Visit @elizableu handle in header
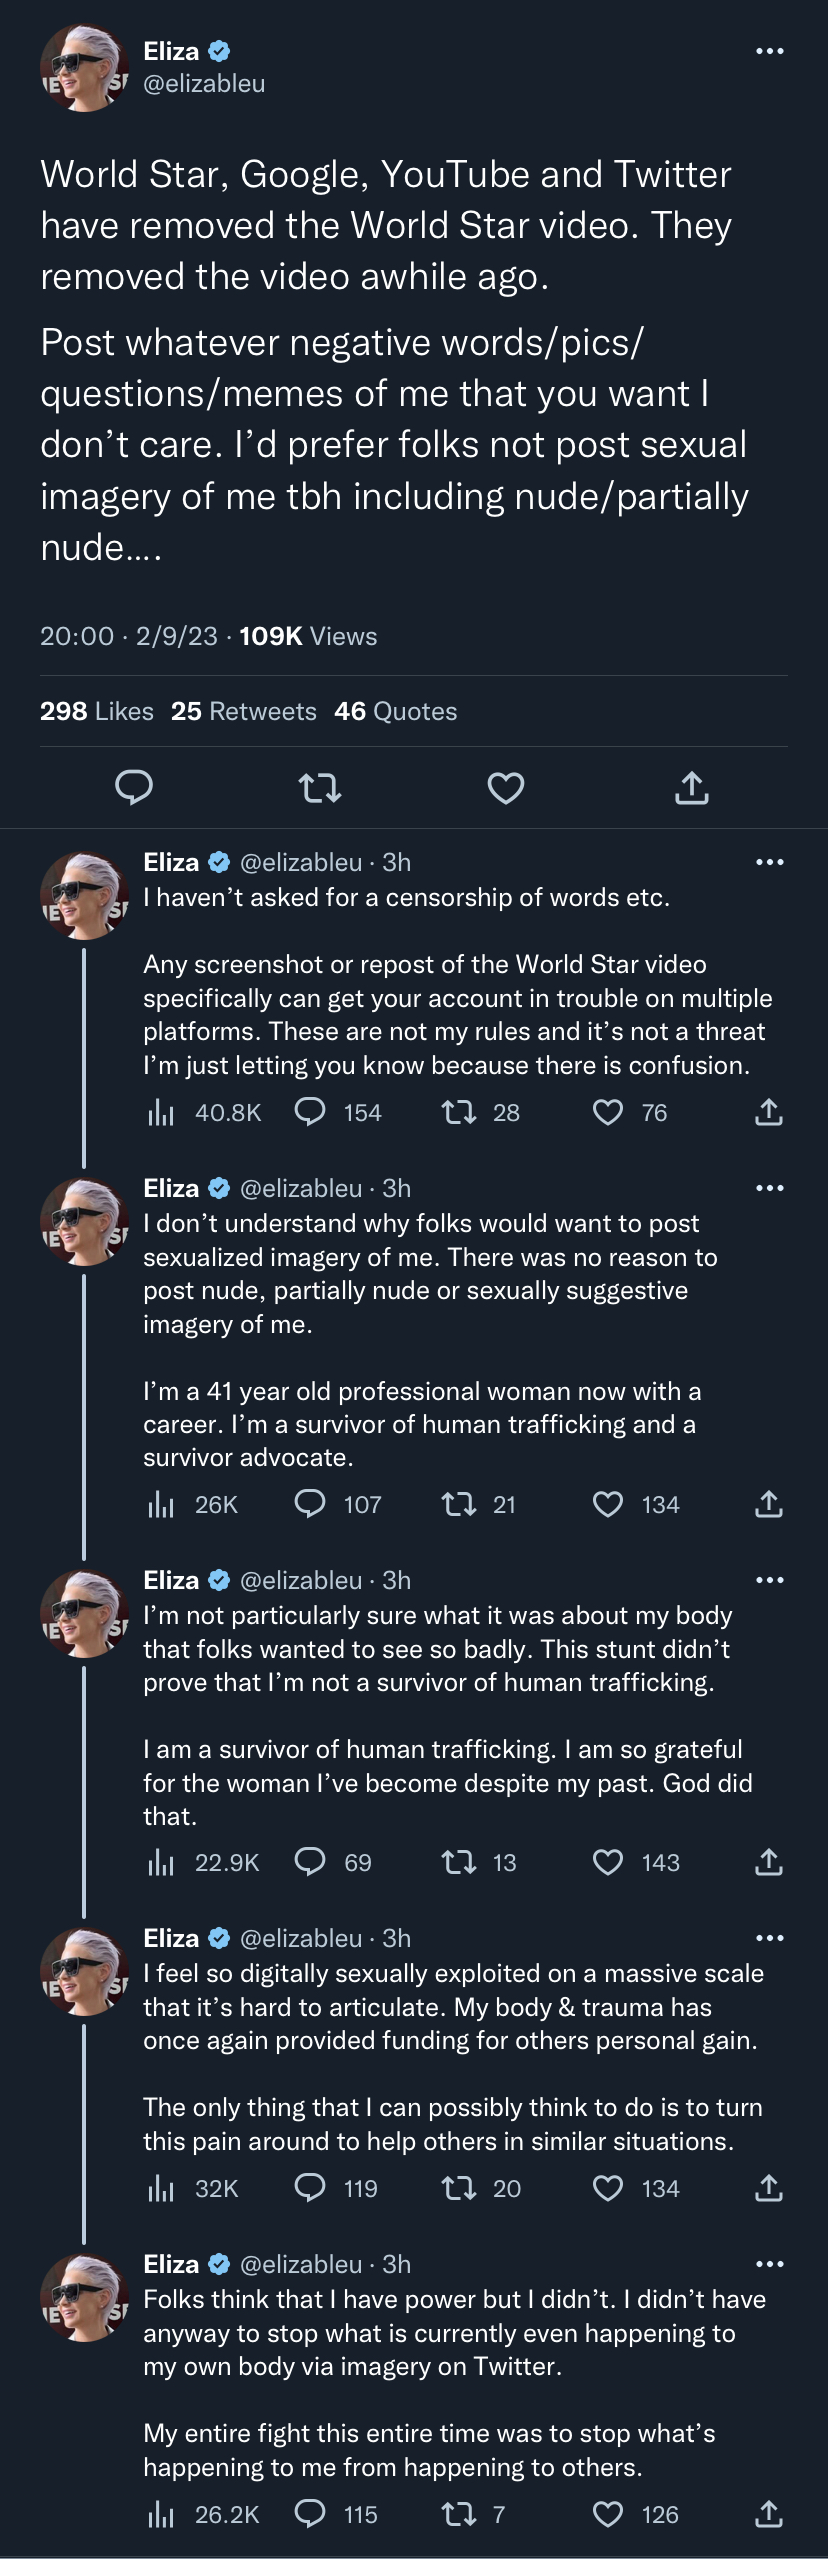Viewport: 828px width, 2559px height. click(204, 84)
